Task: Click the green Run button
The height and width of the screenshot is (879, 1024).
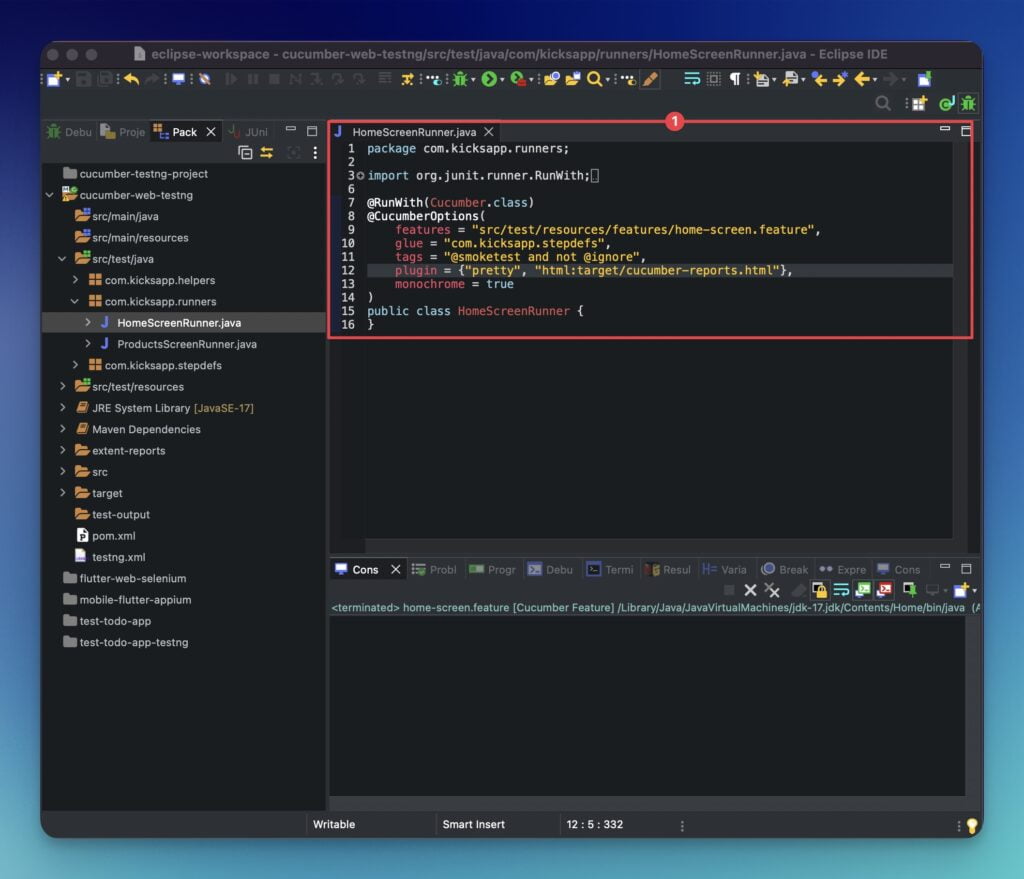Action: coord(489,79)
